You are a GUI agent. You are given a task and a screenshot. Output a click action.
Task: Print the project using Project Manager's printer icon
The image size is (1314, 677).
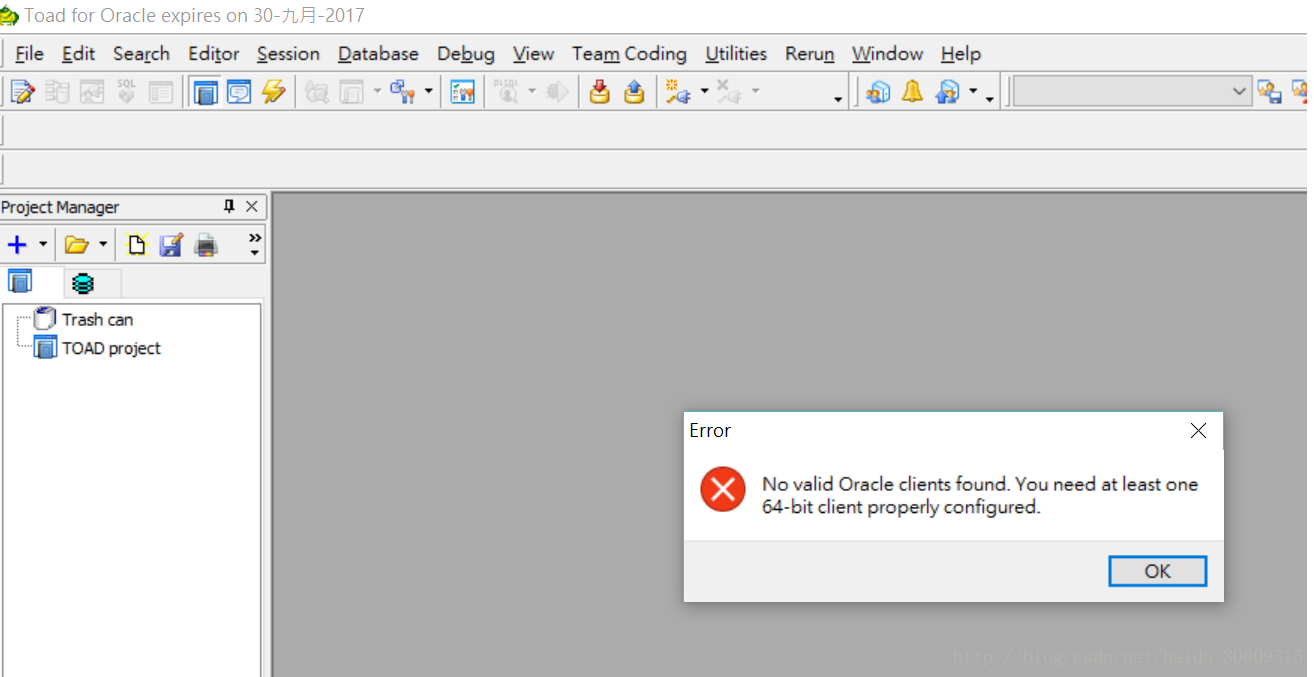(206, 244)
